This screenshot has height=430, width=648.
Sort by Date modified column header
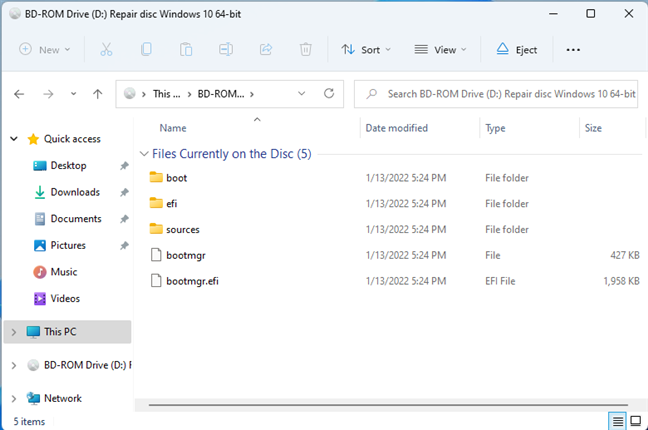(x=397, y=128)
